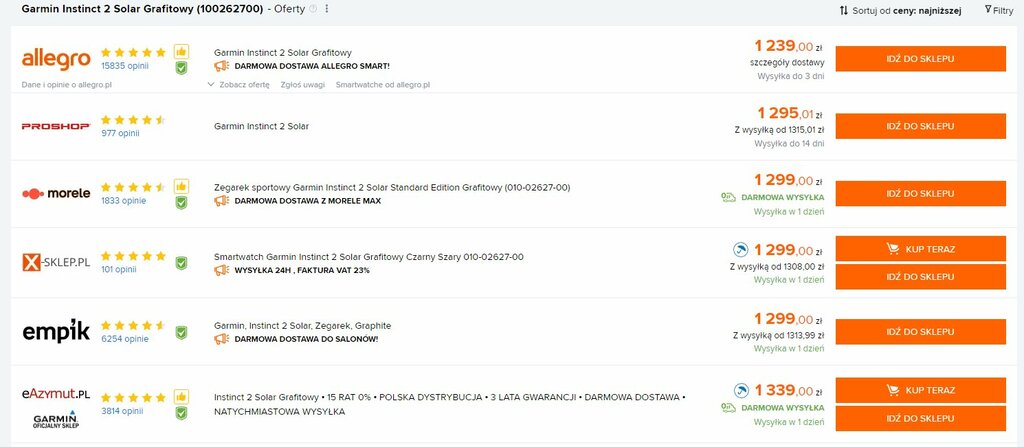Viewport: 1024px width, 447px height.
Task: Click szczegóły dostawy under allegro price
Action: coord(787,63)
